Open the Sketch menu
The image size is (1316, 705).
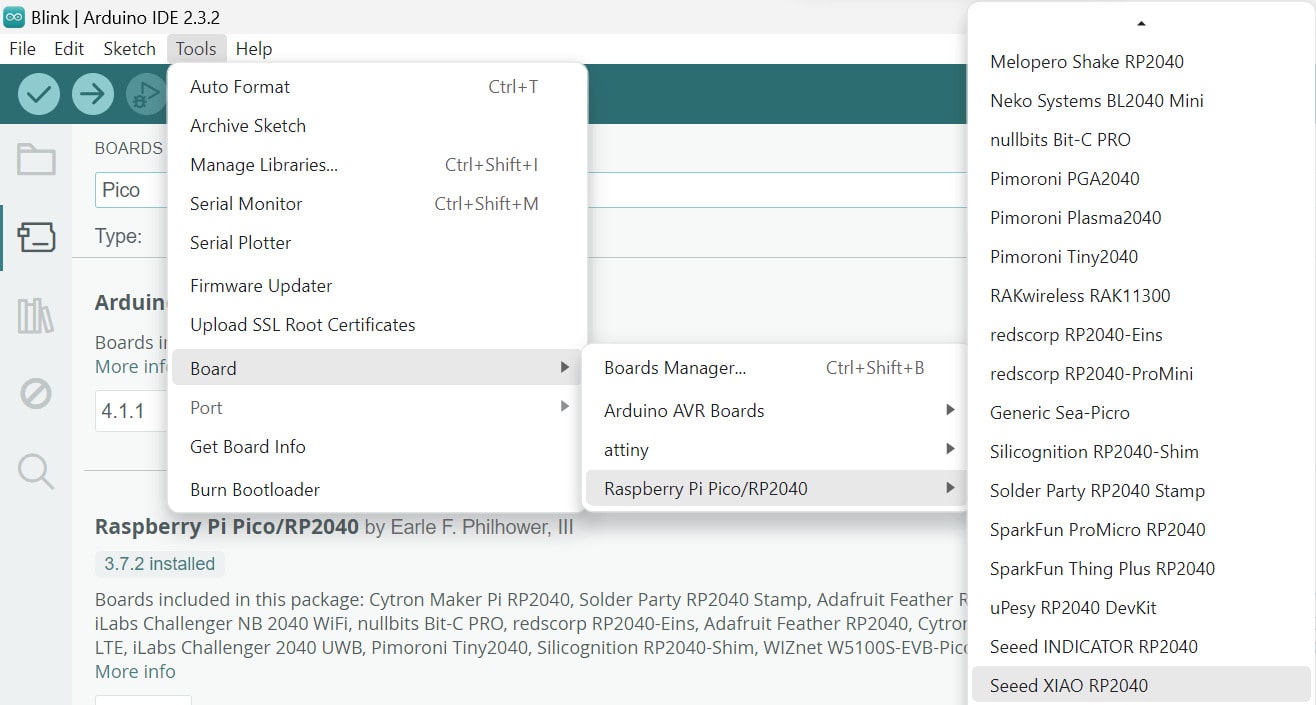129,48
